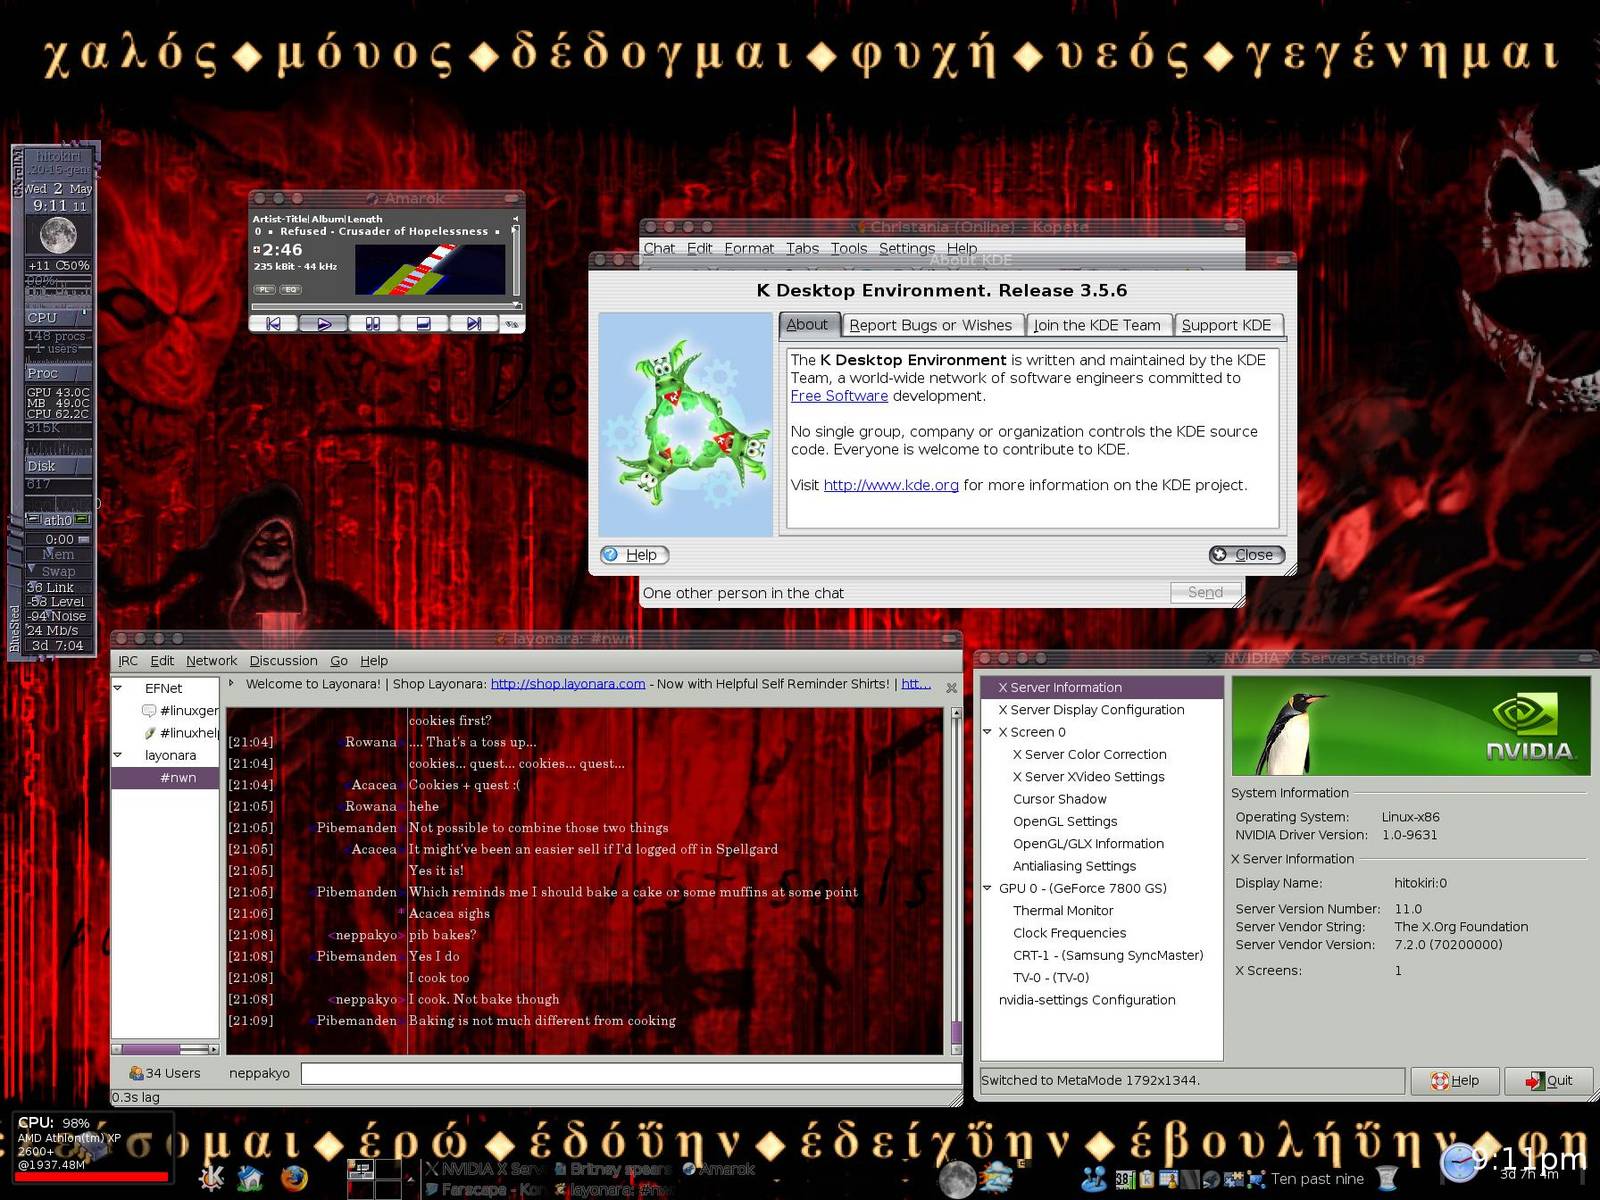
Task: Click the calendar icon in the system tray
Action: [x=1168, y=1179]
